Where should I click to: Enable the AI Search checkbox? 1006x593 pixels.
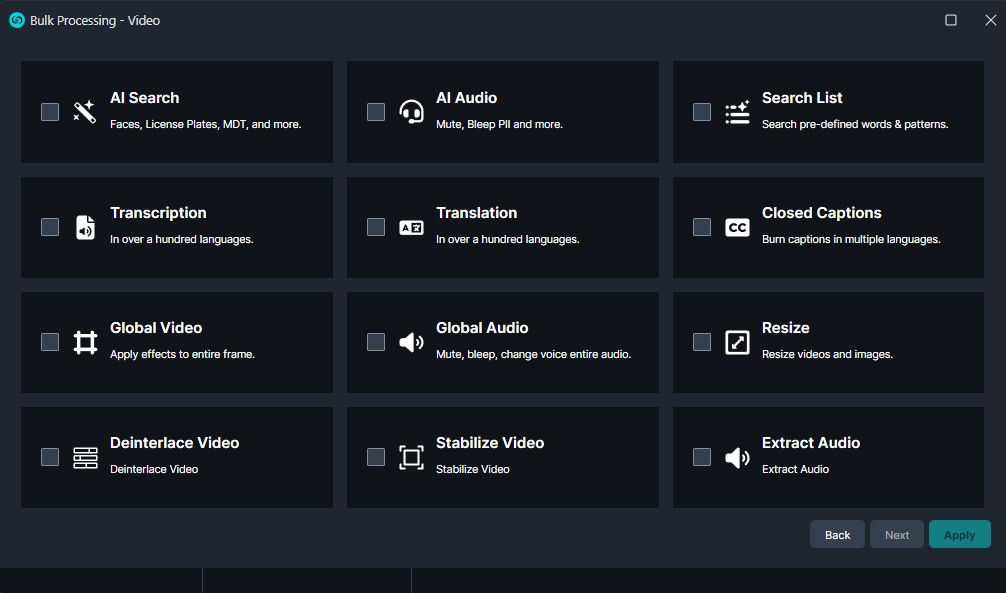50,112
